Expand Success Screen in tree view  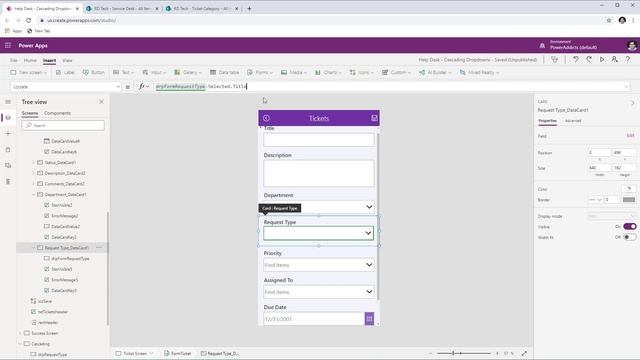[x=20, y=333]
